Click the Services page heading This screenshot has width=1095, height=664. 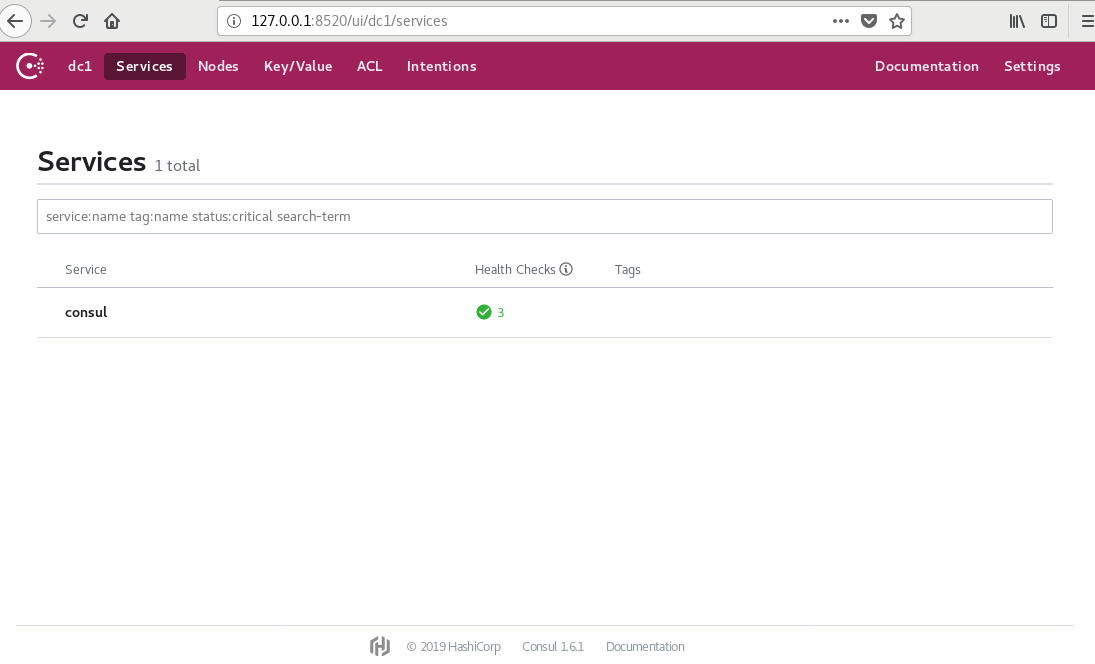pos(91,161)
